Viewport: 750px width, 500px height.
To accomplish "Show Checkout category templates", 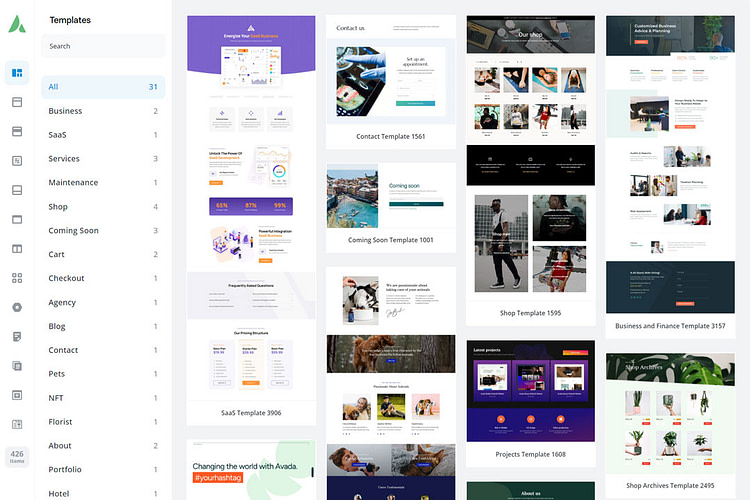I will (x=103, y=278).
